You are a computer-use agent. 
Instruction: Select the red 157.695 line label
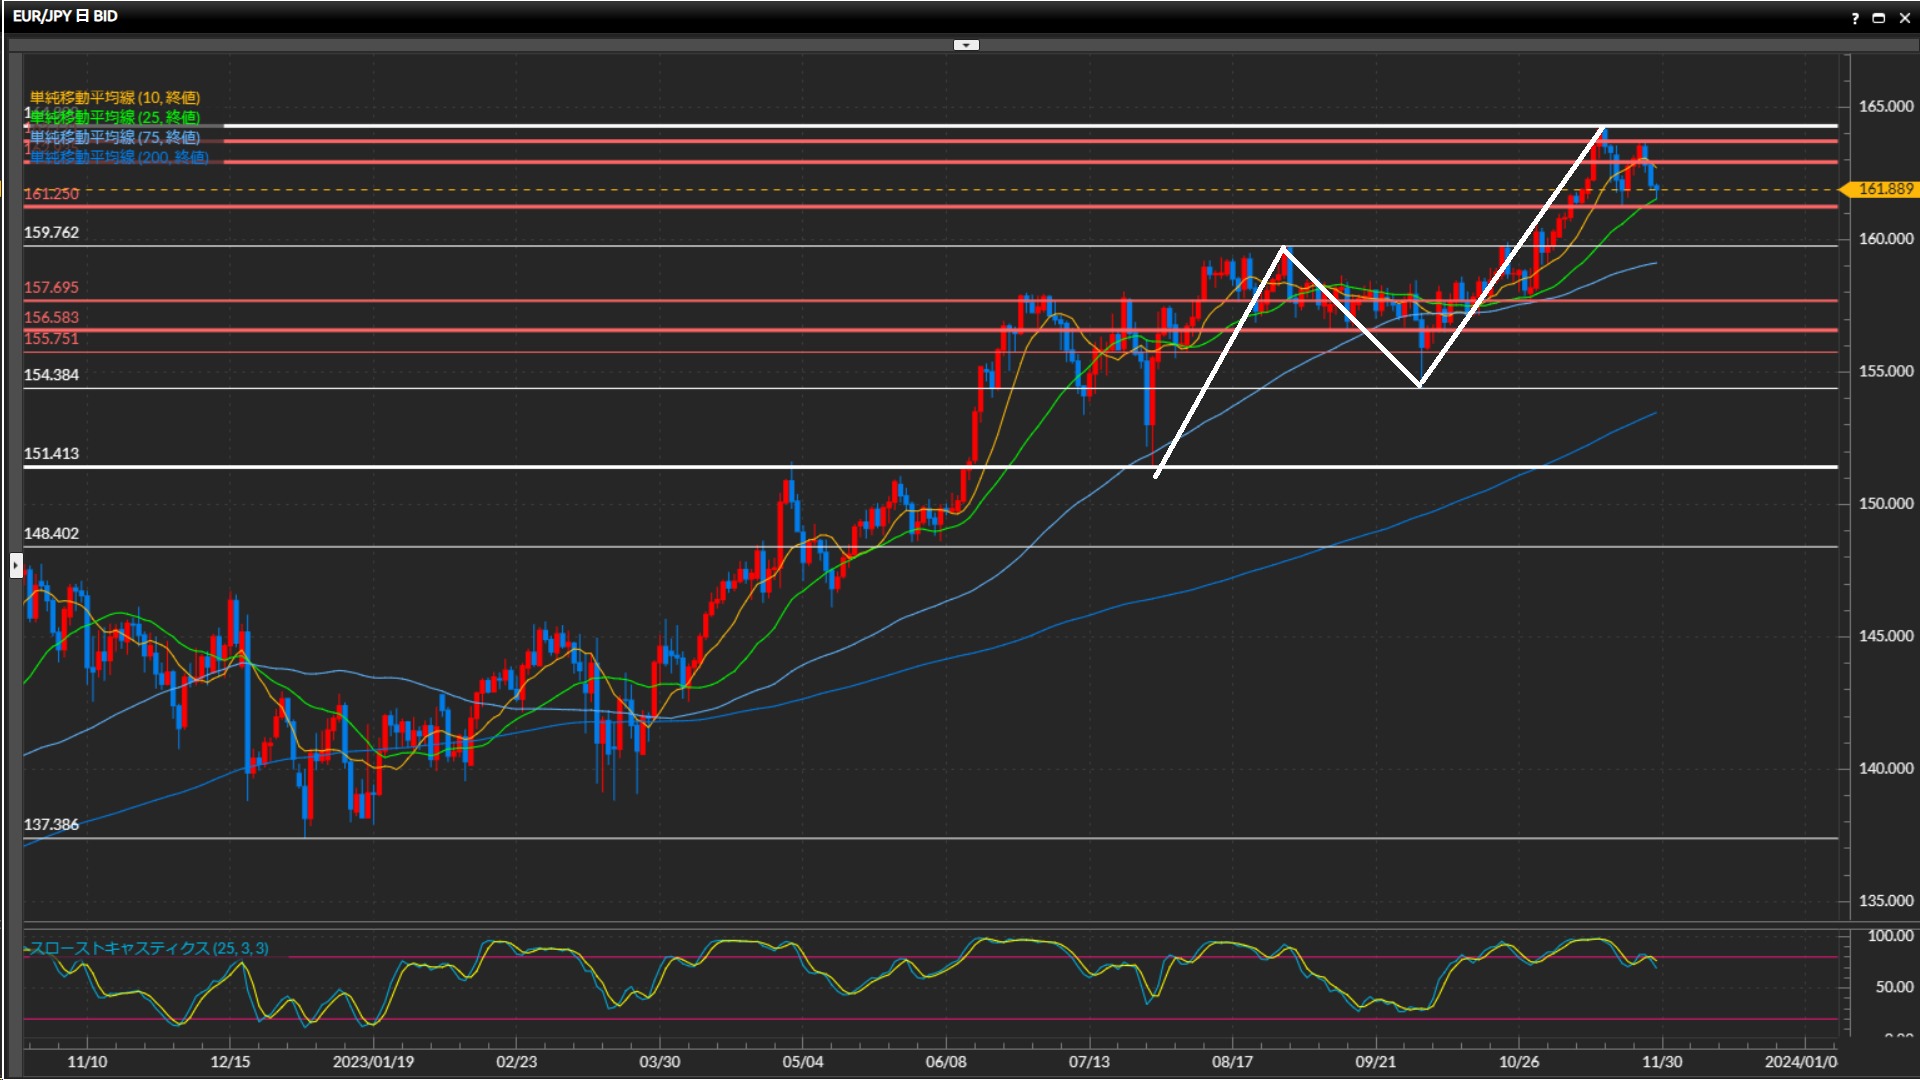click(x=51, y=287)
